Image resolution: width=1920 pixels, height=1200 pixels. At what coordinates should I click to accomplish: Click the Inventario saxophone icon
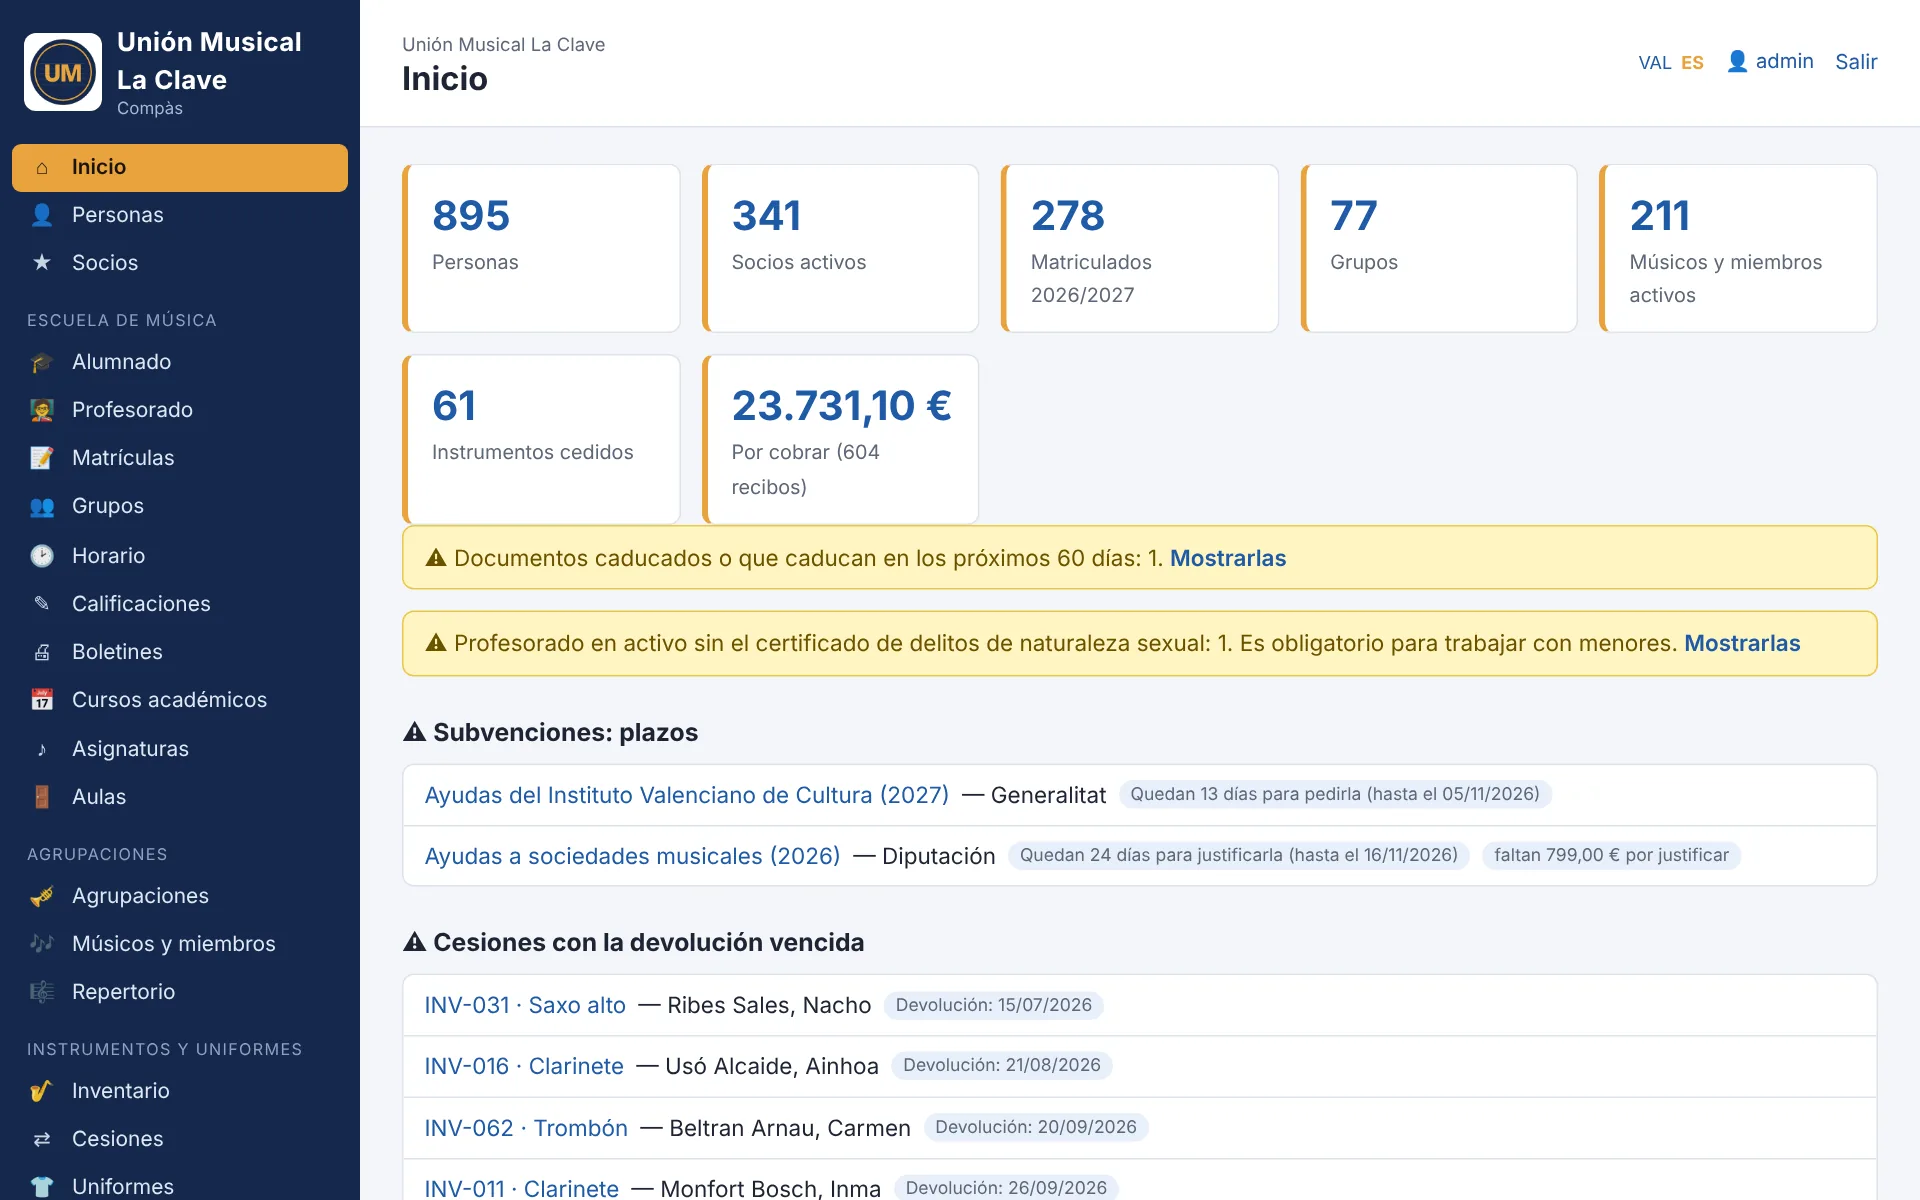(x=42, y=1091)
